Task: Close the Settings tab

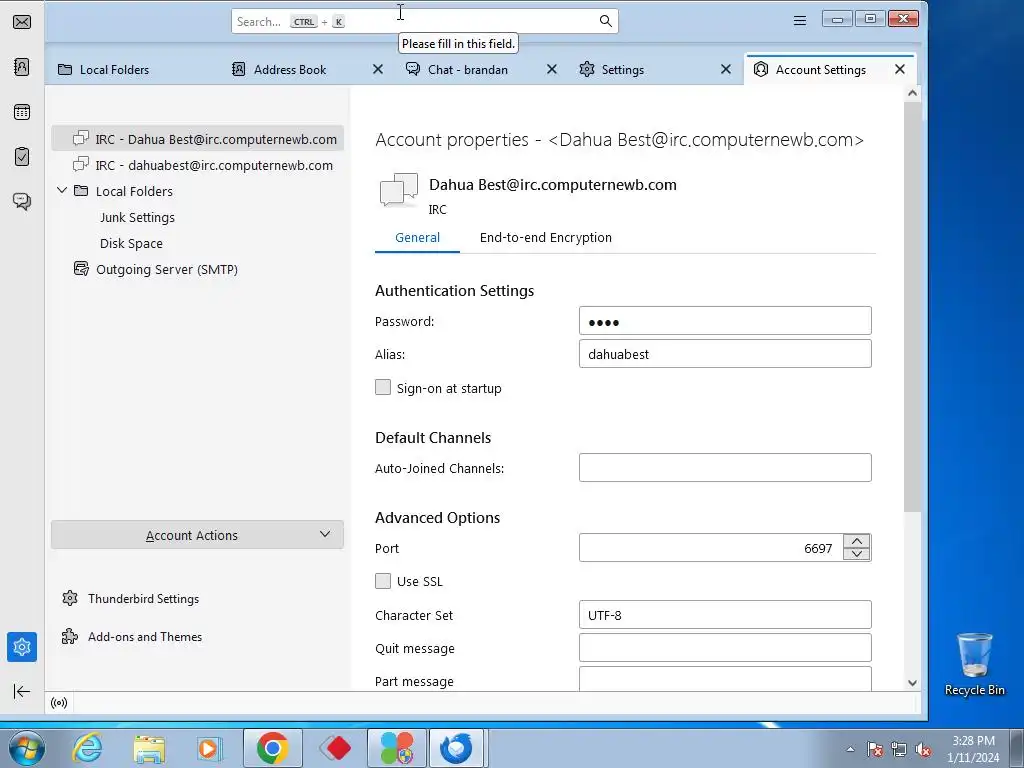Action: [x=726, y=69]
